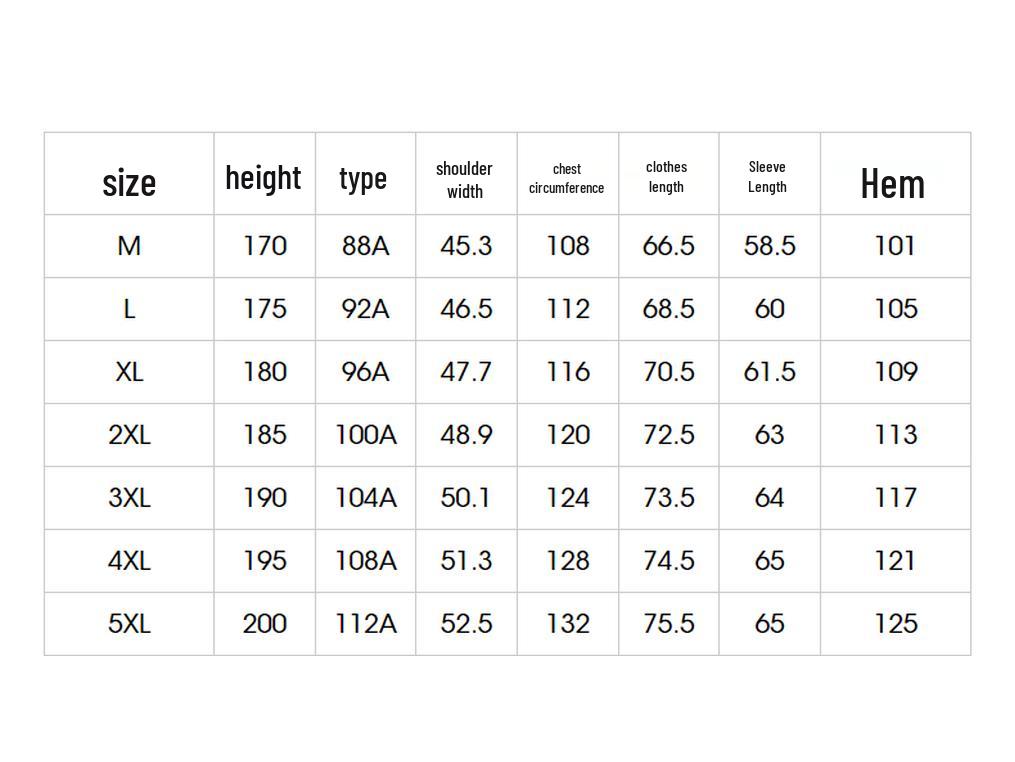Click the 'size' column header
Screen dimensions: 1015x762
129,183
